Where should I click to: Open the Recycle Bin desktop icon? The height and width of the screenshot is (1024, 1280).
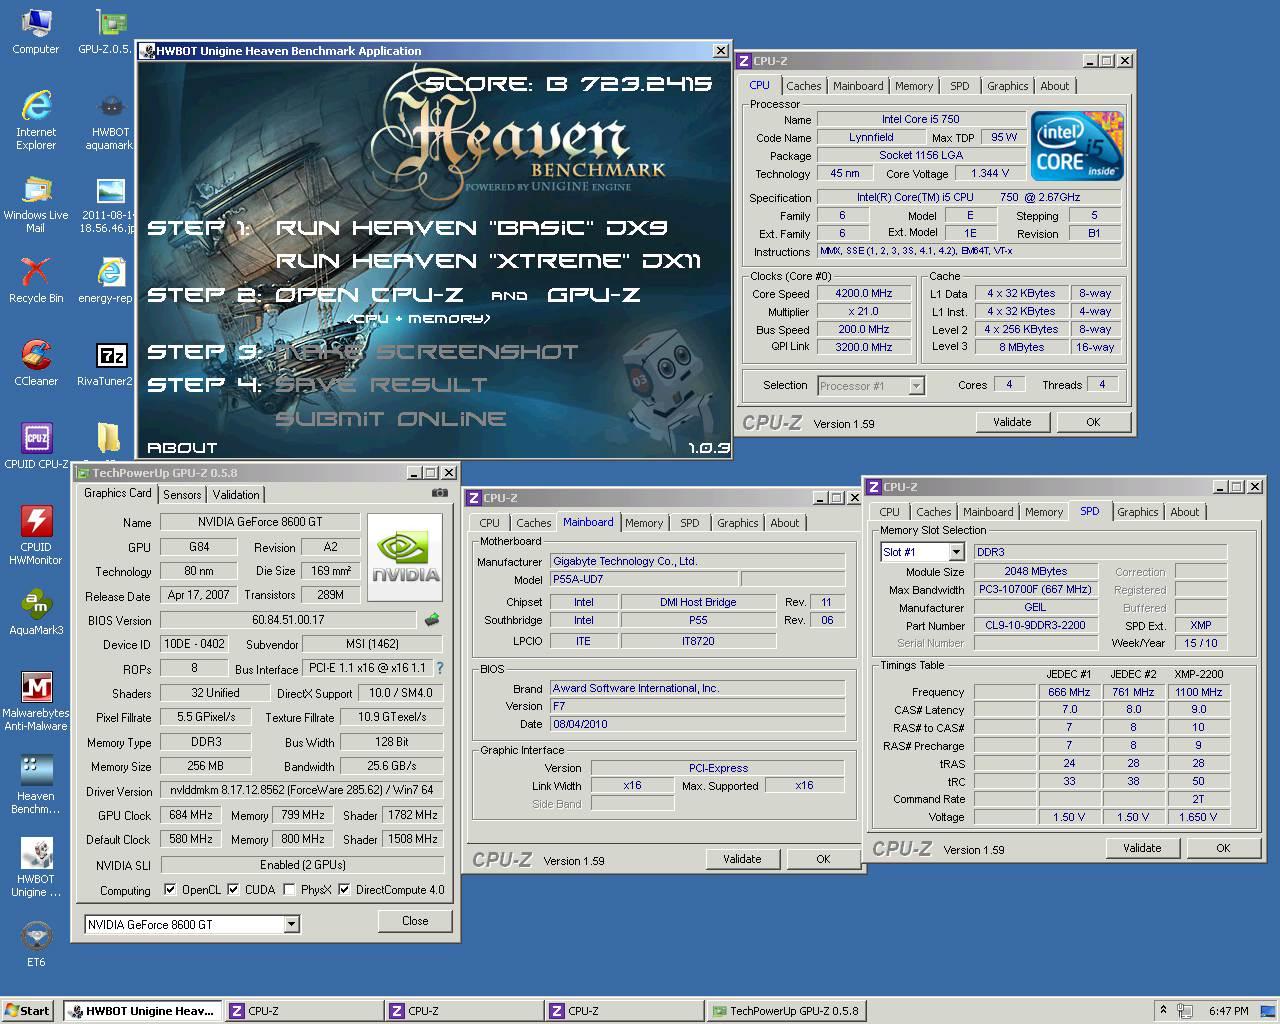36,279
